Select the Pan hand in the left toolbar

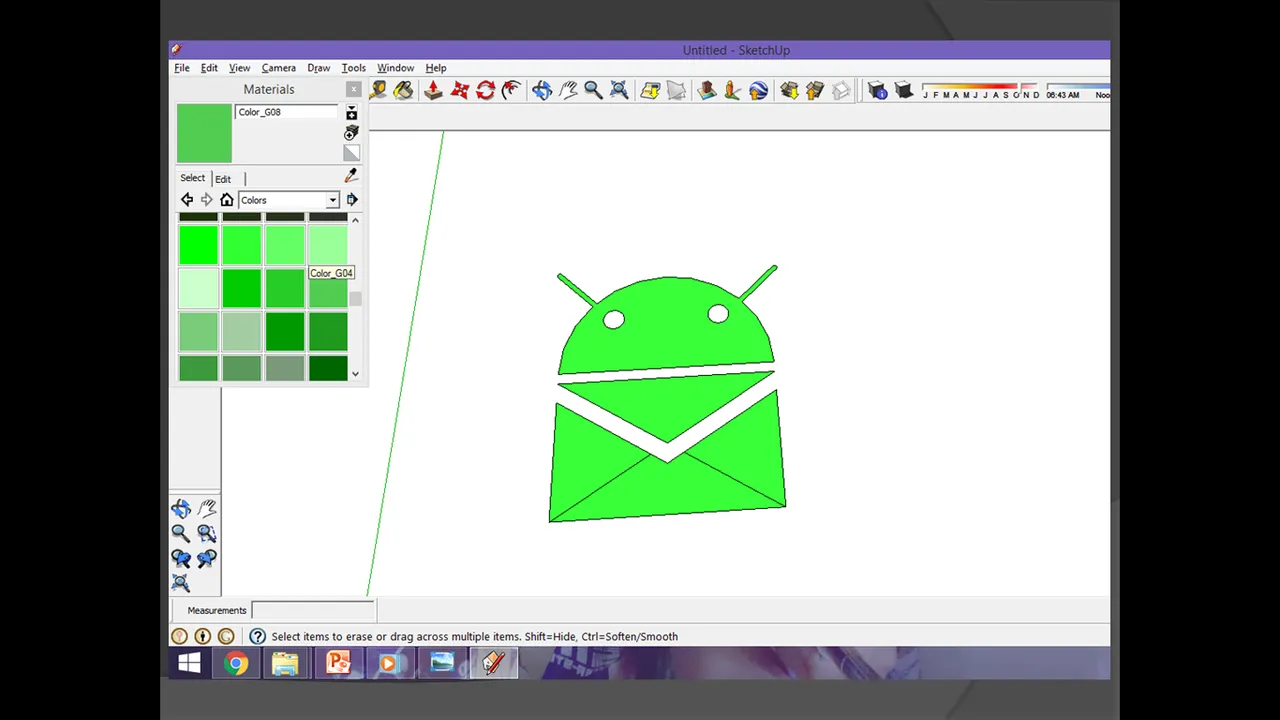click(x=206, y=509)
